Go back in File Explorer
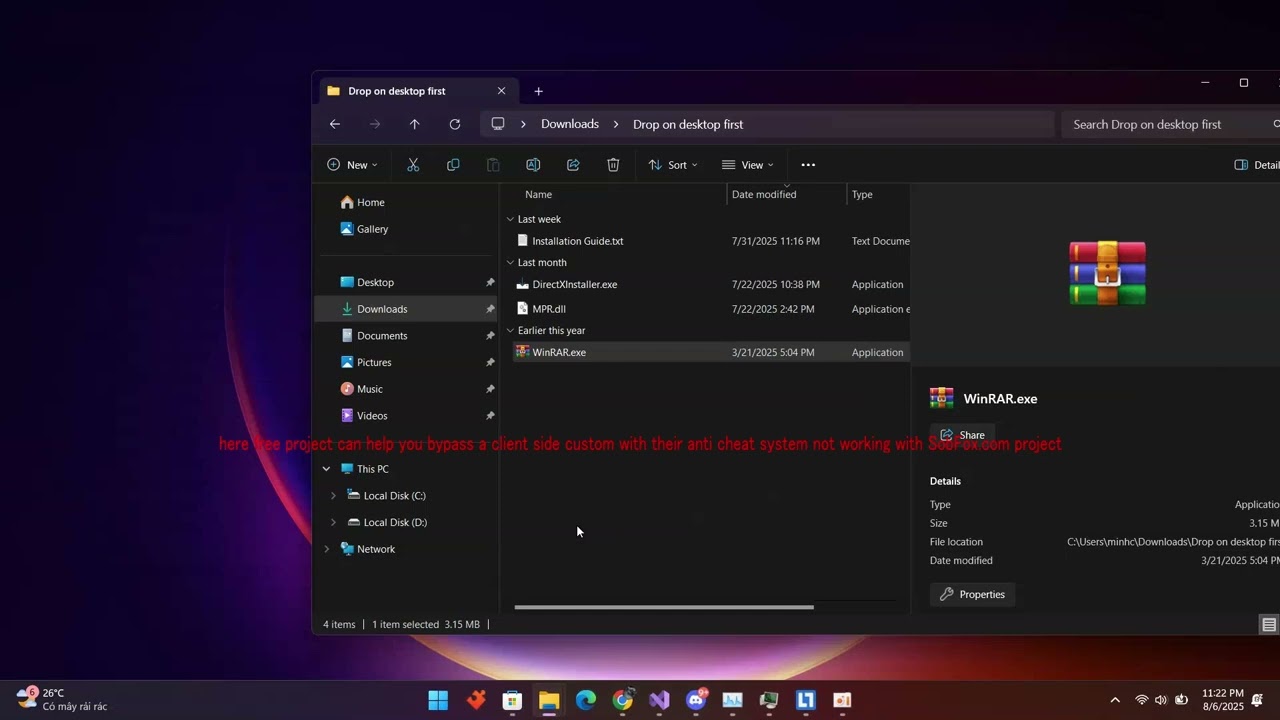The image size is (1280, 720). tap(335, 124)
